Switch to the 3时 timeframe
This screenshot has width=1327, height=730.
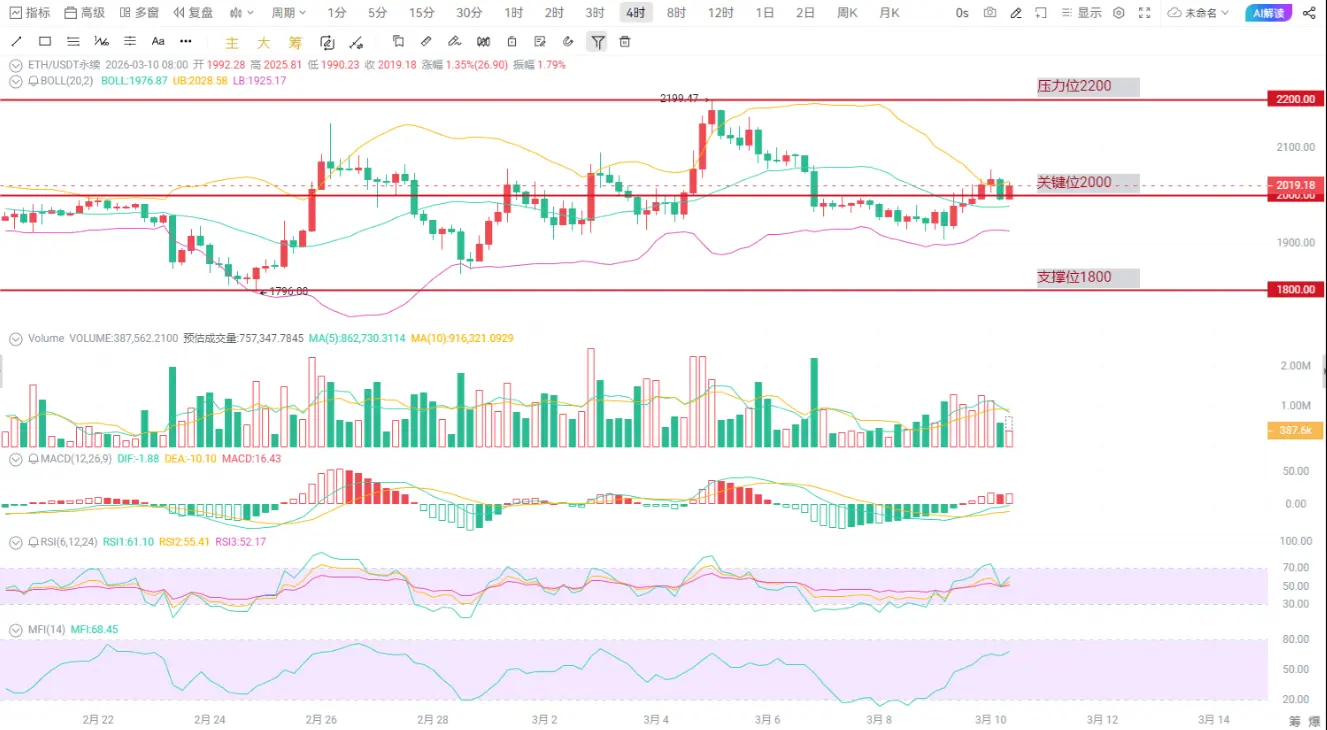[x=595, y=13]
